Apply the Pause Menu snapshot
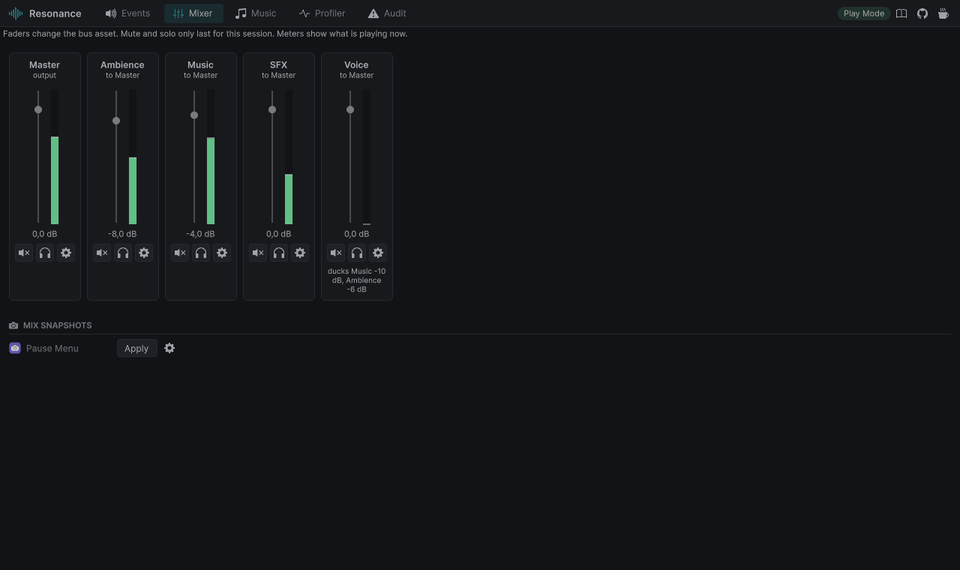 point(137,348)
